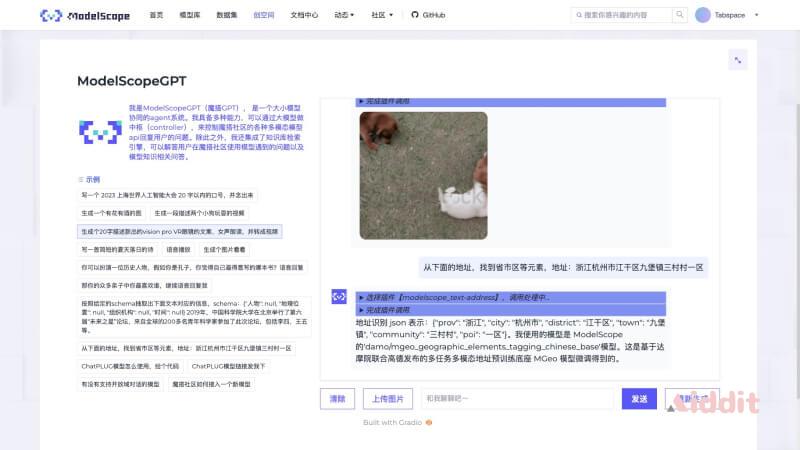Focus the site search input field
This screenshot has width=800, height=450.
621,15
